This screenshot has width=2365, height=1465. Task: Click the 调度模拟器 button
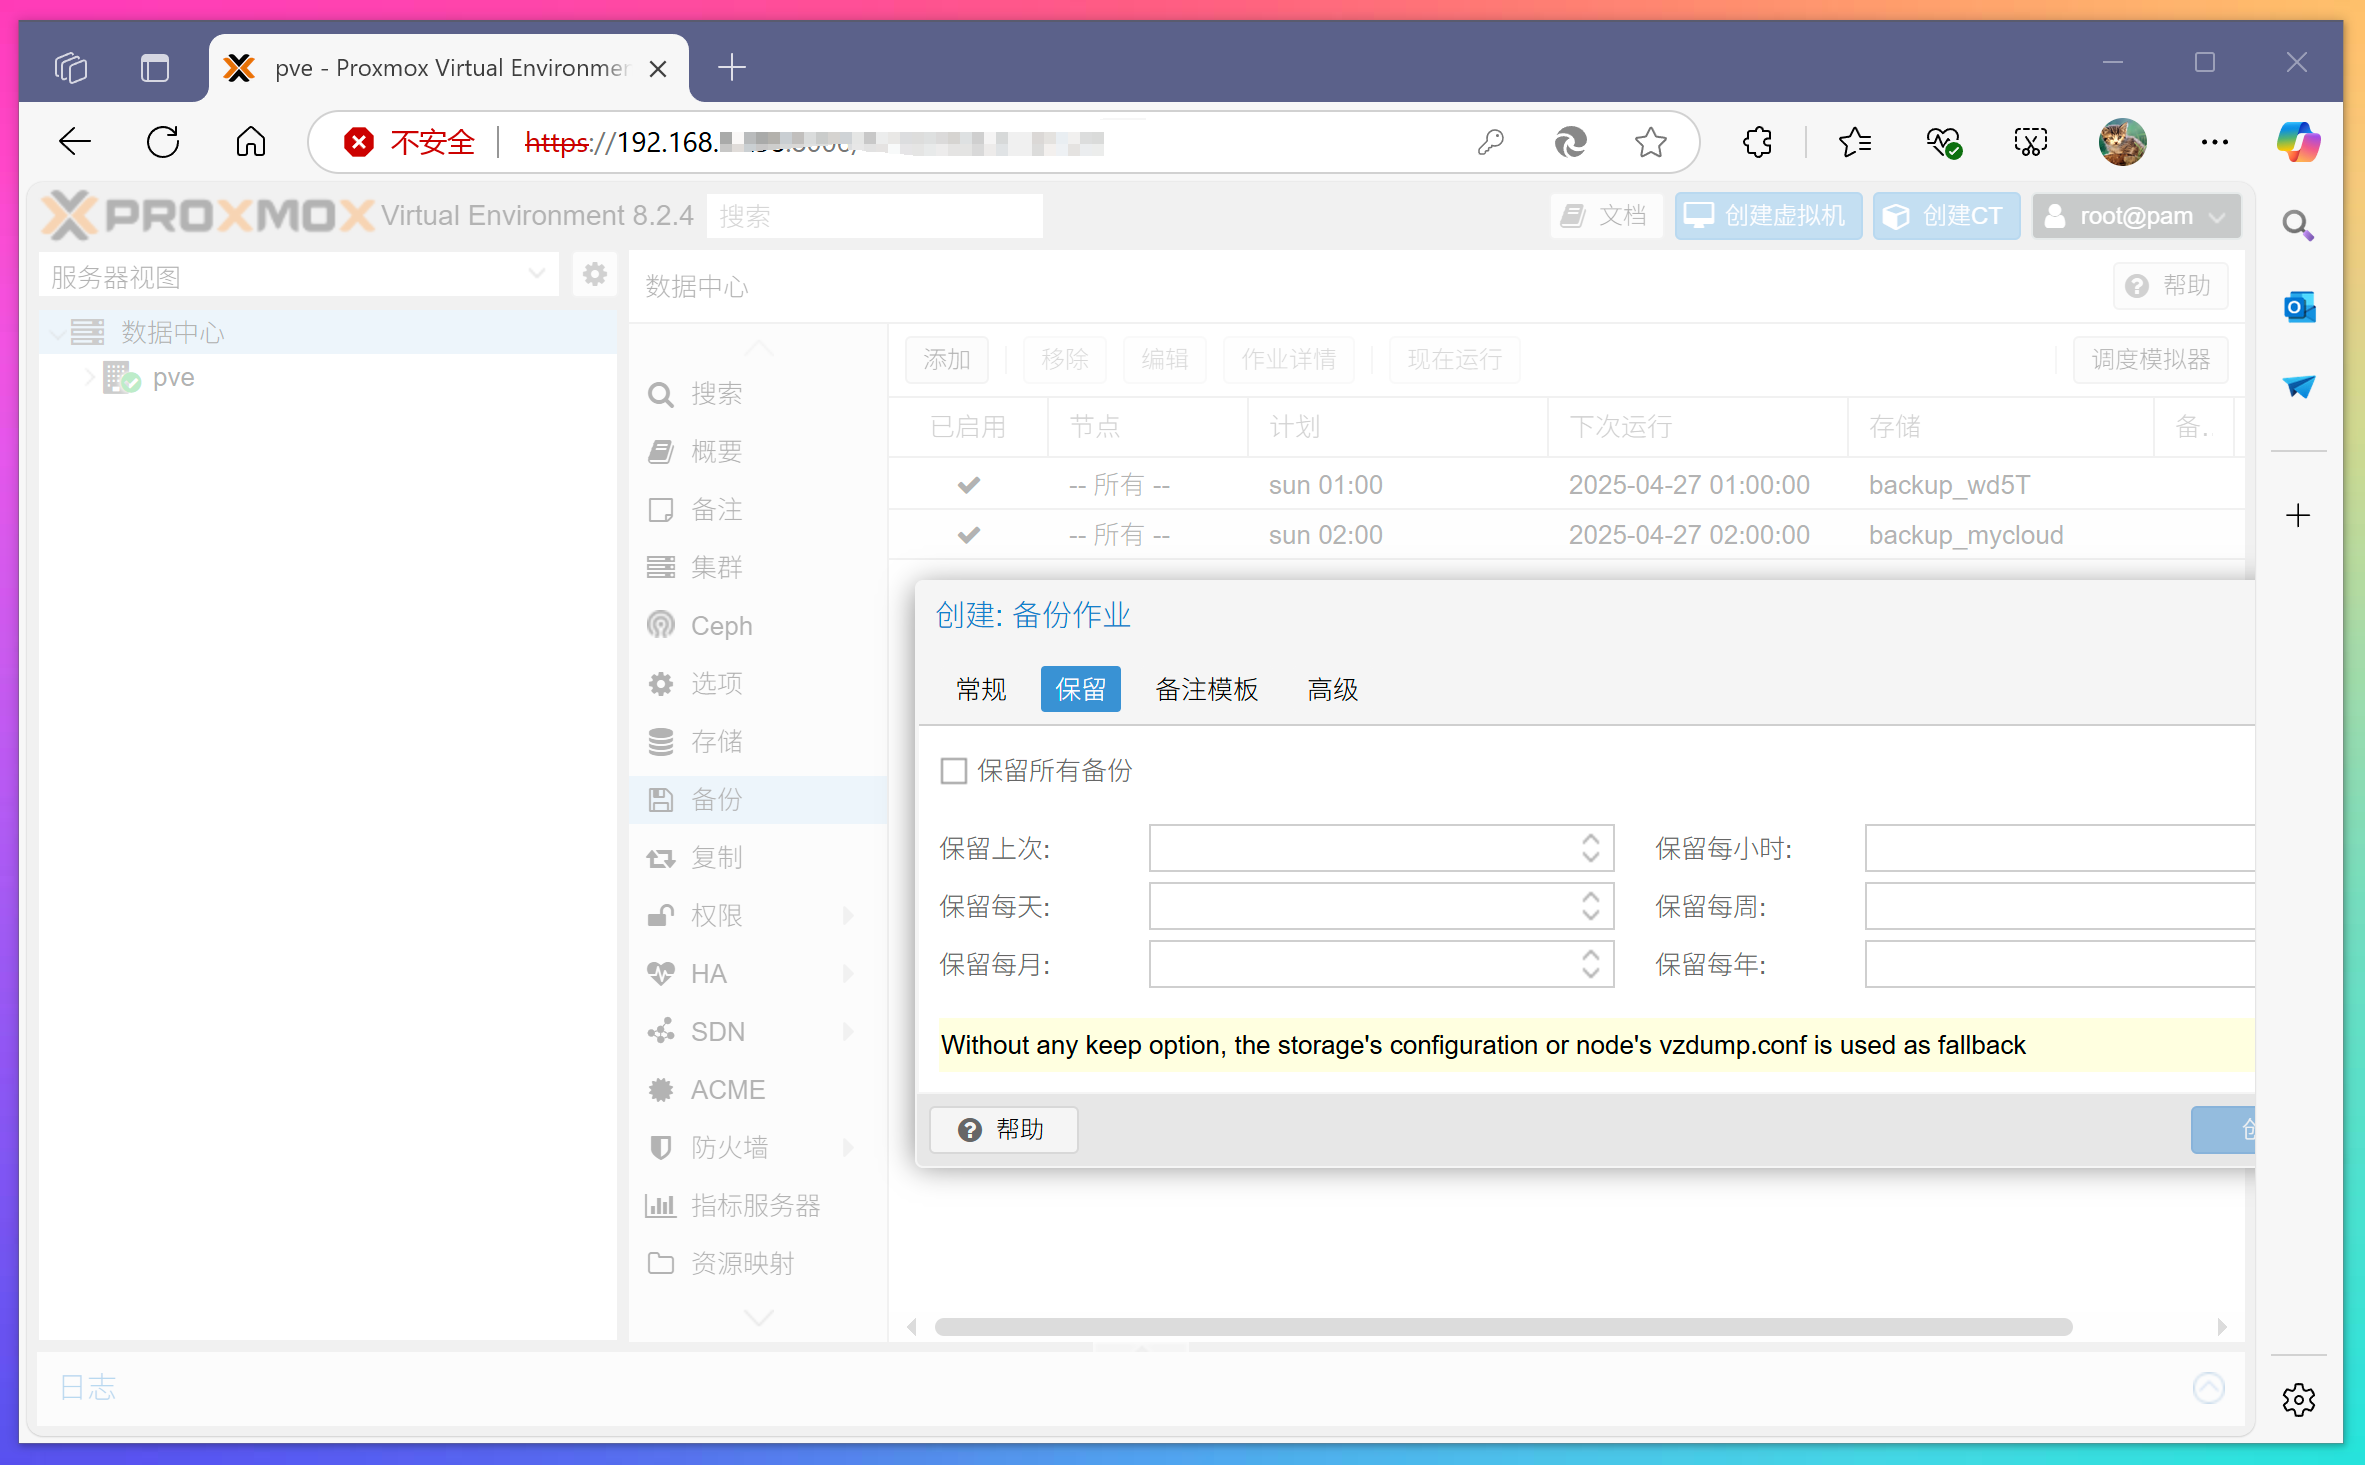pyautogui.click(x=2151, y=359)
